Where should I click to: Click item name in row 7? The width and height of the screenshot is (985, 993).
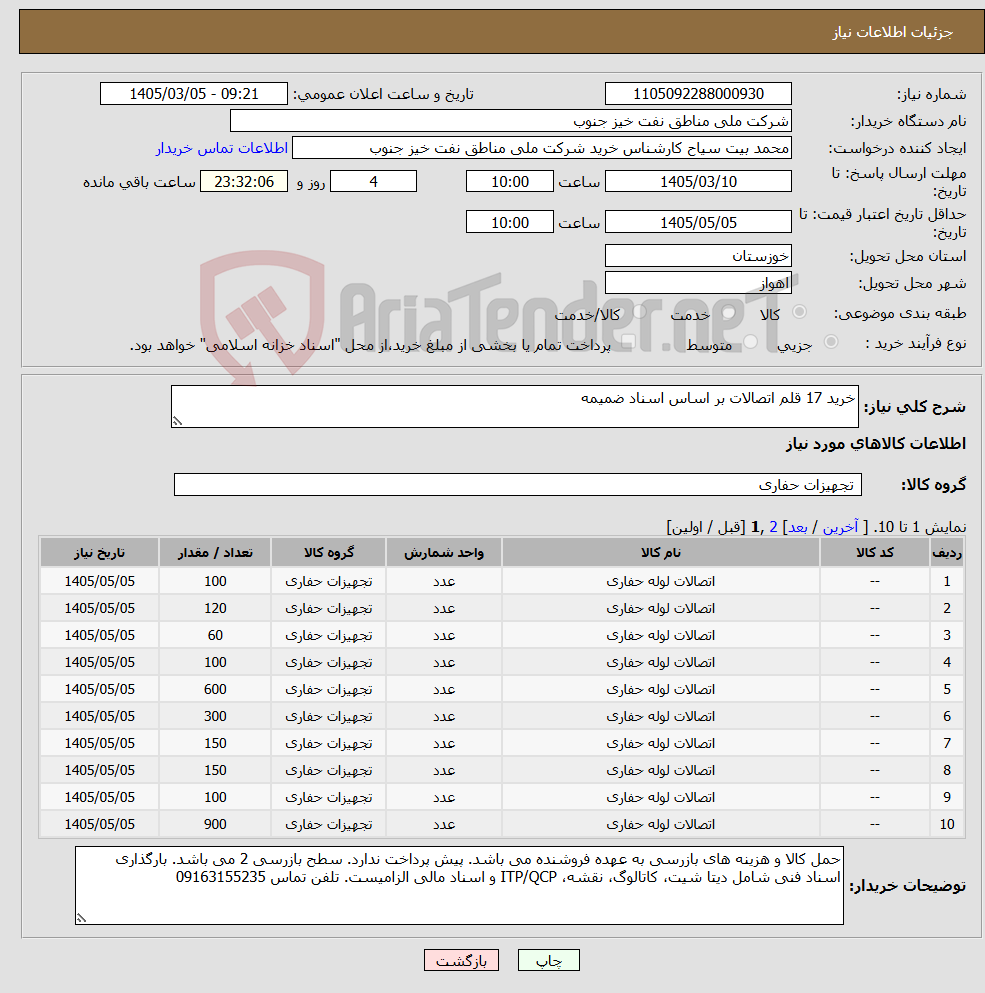(661, 743)
